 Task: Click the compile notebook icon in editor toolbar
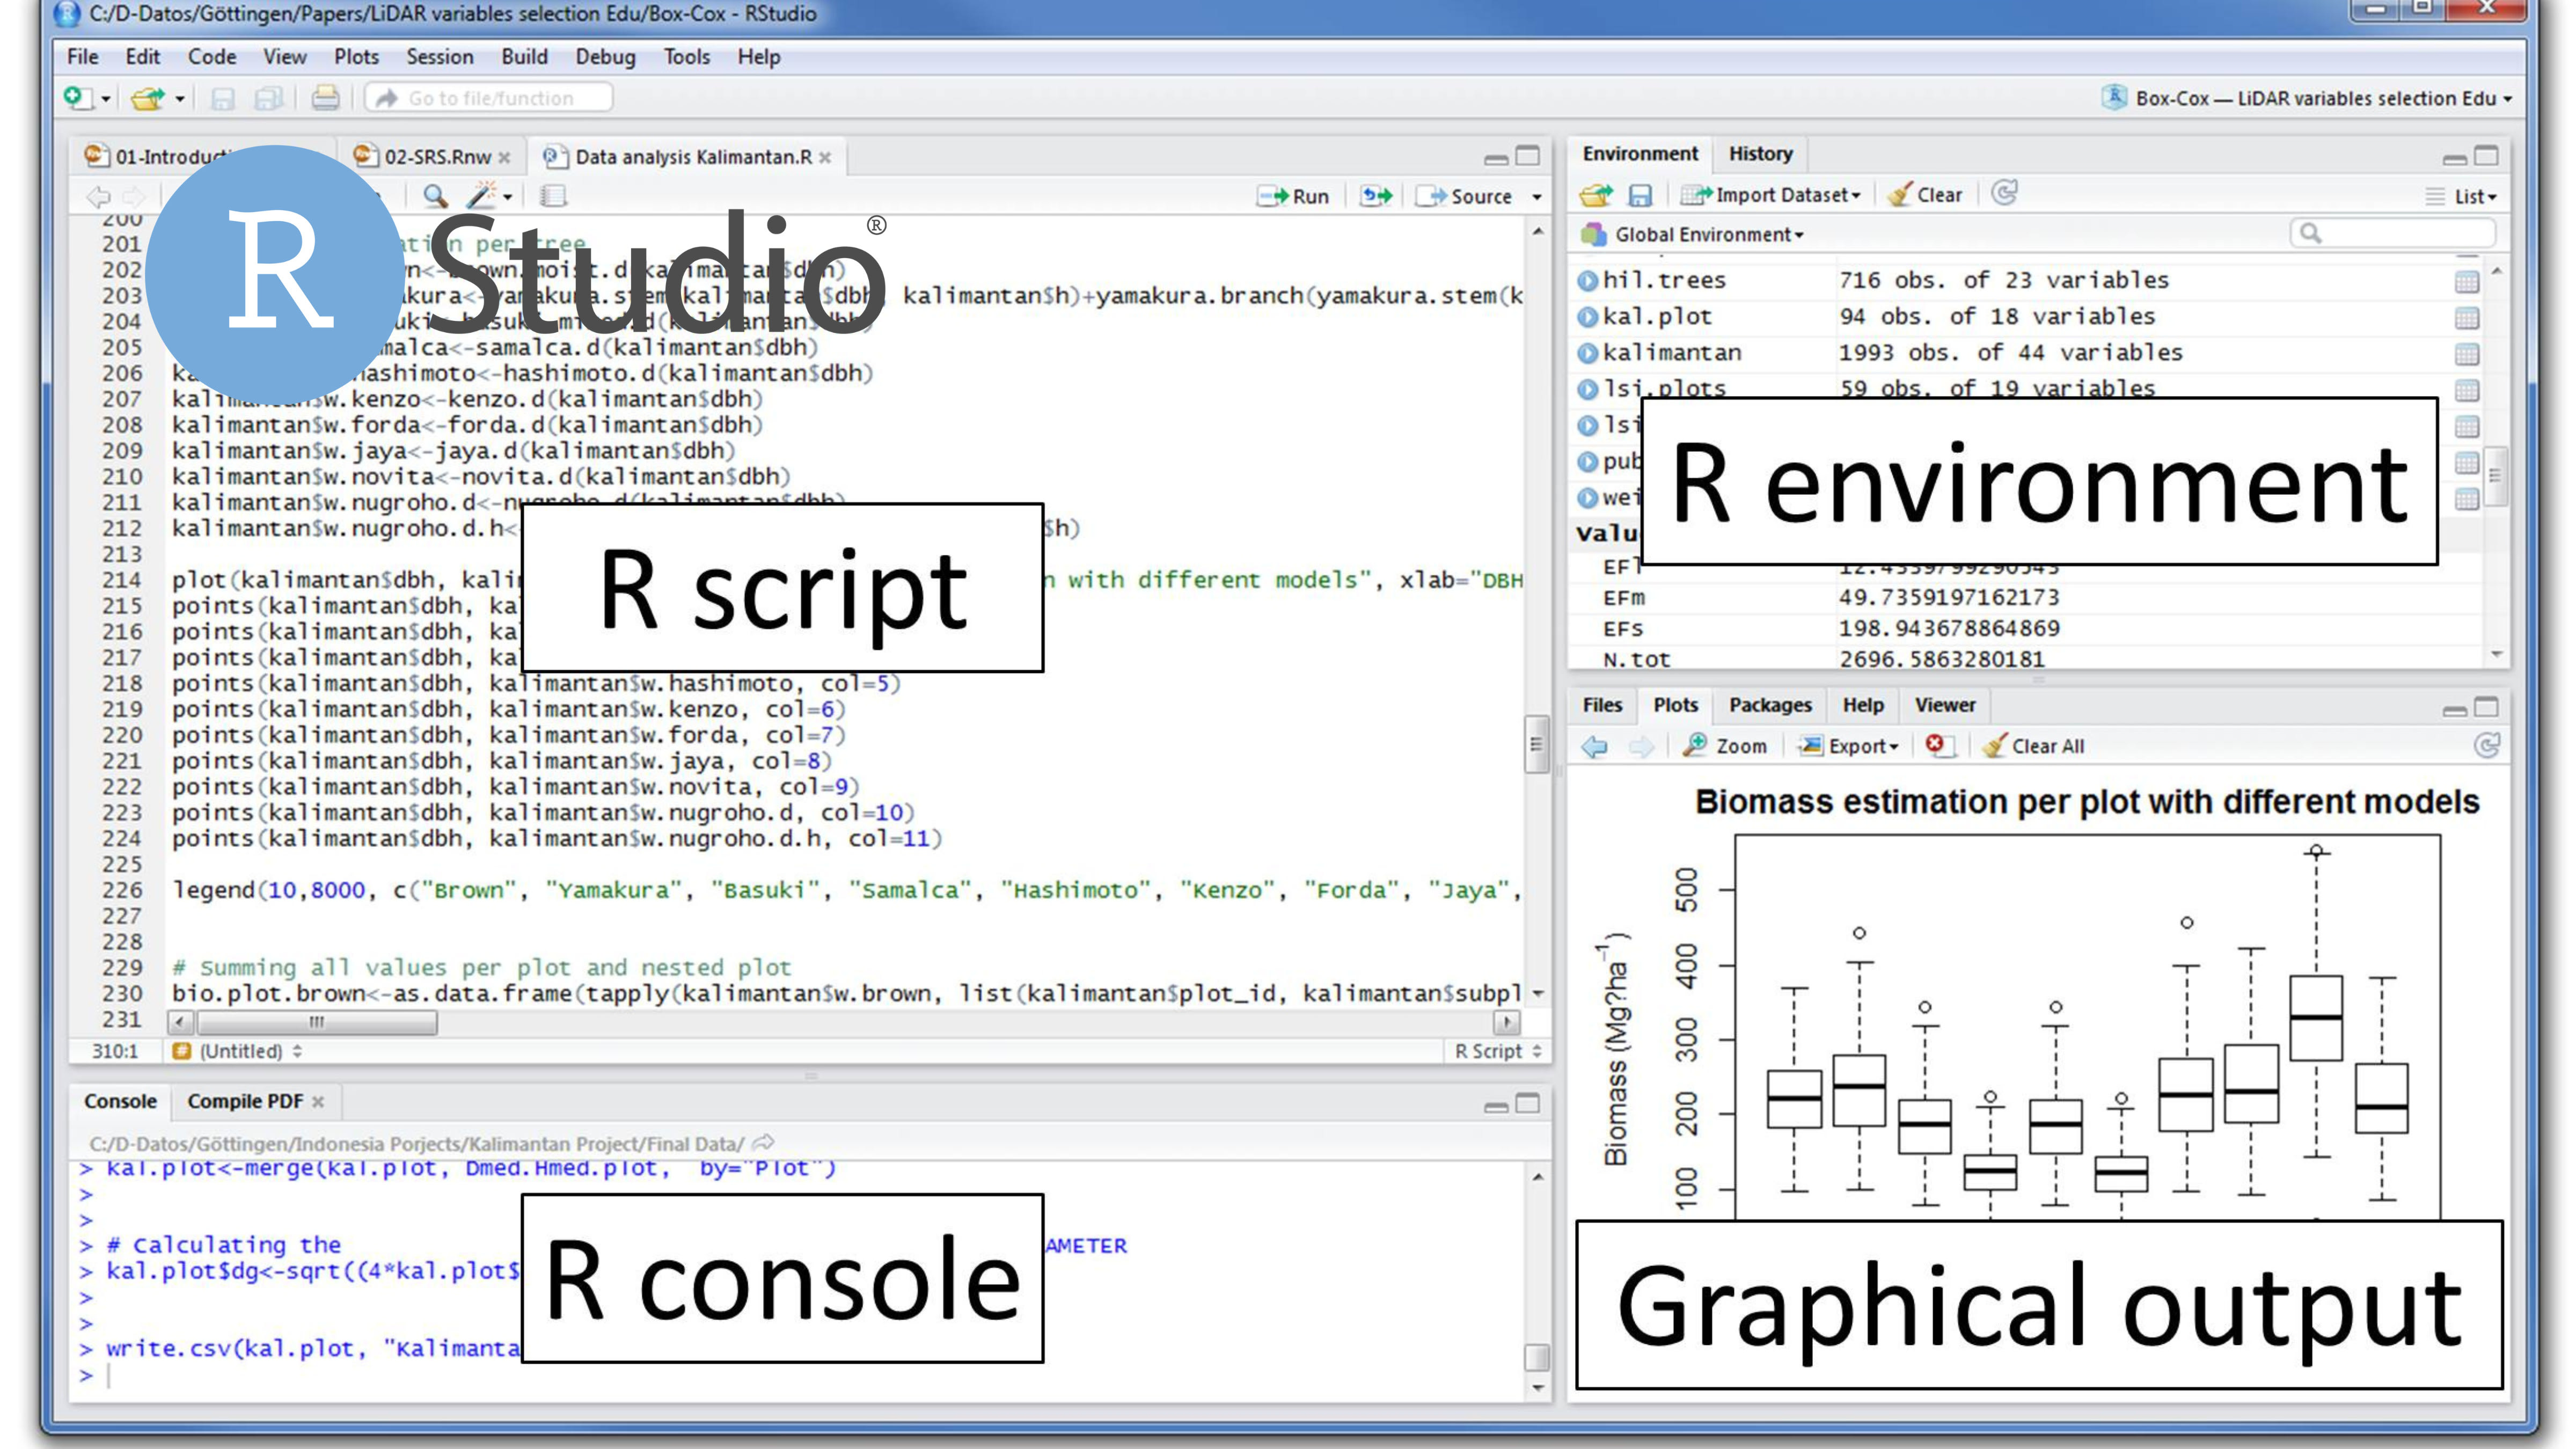click(x=553, y=195)
